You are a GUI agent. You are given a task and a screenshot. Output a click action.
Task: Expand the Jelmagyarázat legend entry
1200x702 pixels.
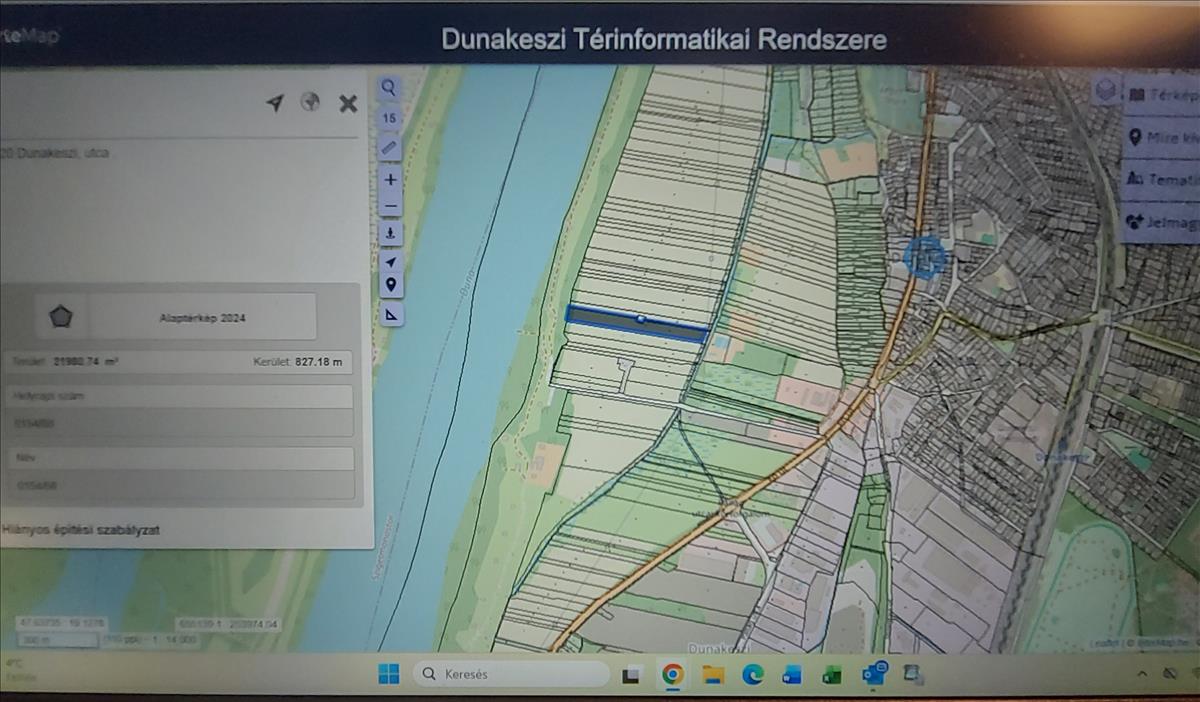[1162, 221]
